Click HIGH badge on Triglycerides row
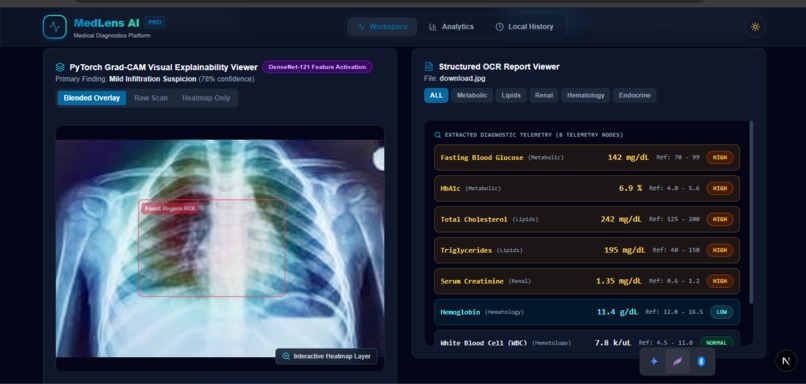806x384 pixels. 720,250
